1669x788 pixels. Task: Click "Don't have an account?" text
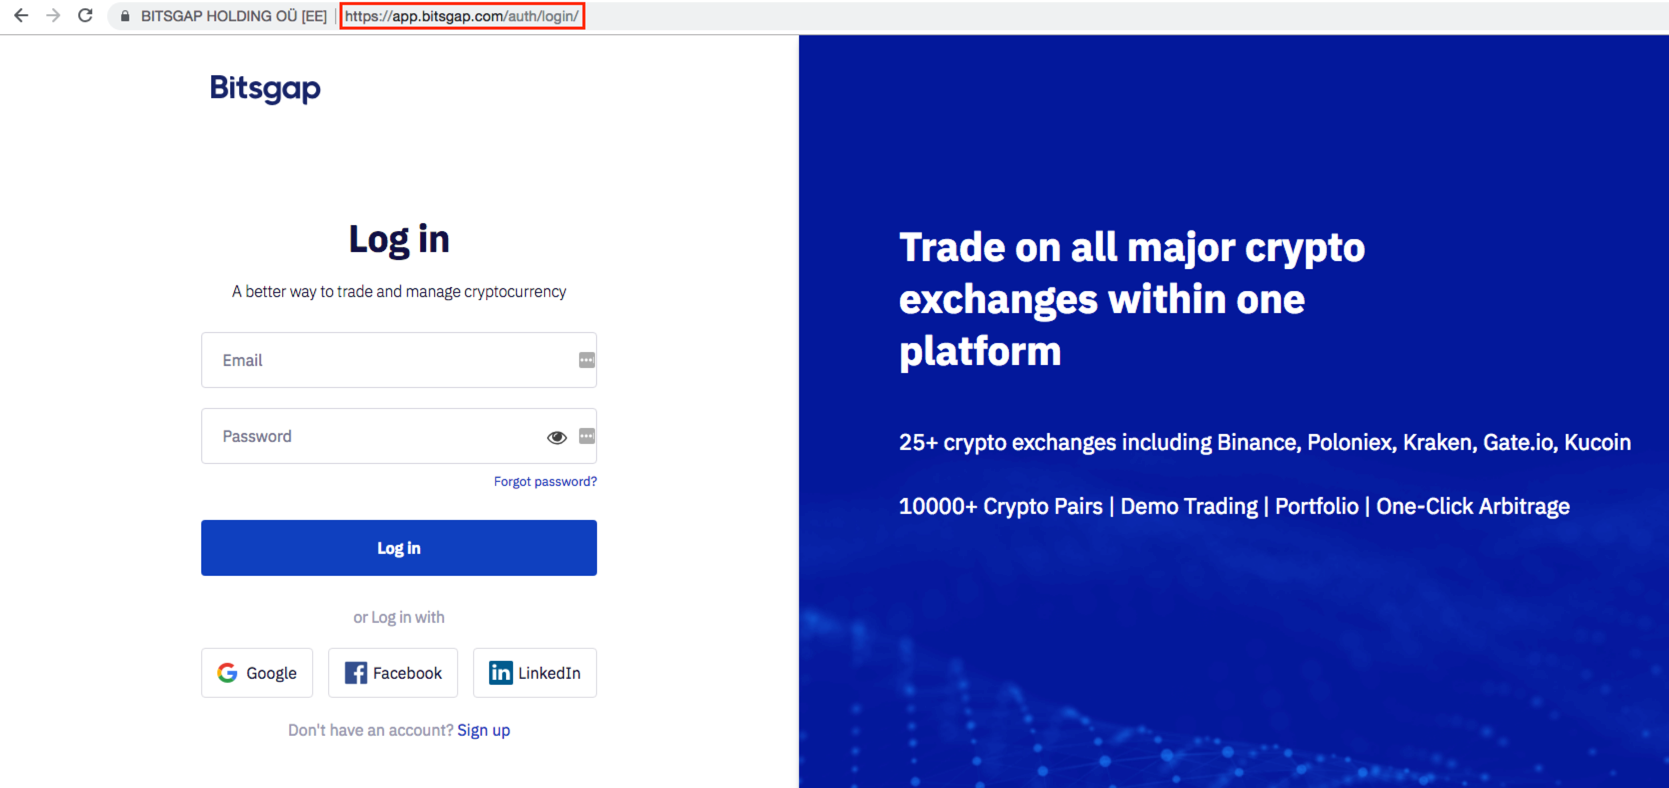(x=371, y=730)
